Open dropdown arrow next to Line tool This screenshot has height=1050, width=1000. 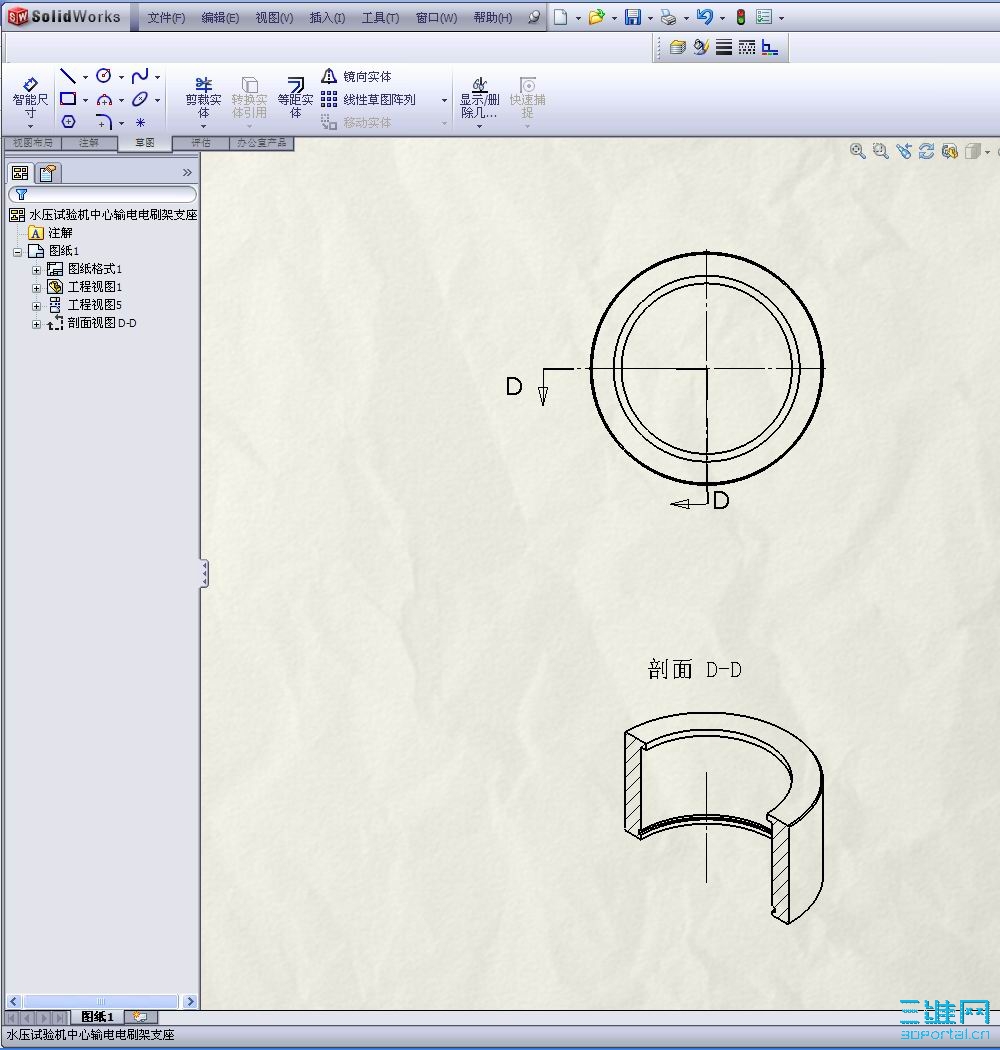pos(85,77)
